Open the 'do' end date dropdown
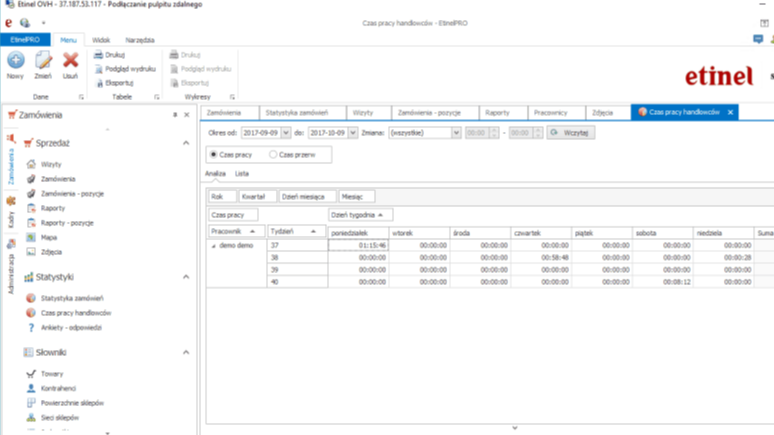 [352, 133]
